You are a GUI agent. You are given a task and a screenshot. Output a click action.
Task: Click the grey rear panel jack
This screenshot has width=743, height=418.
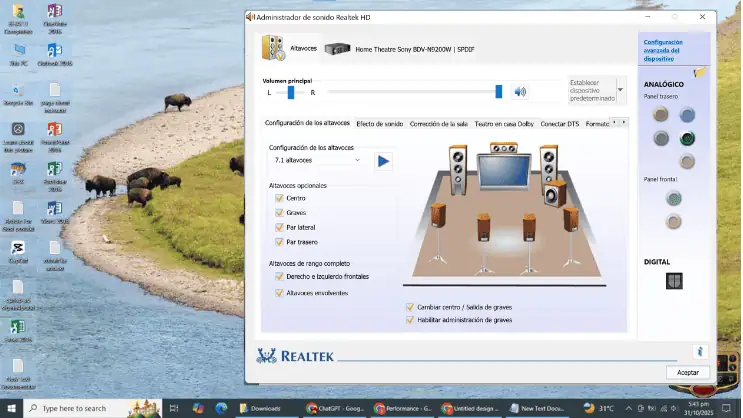tap(661, 138)
